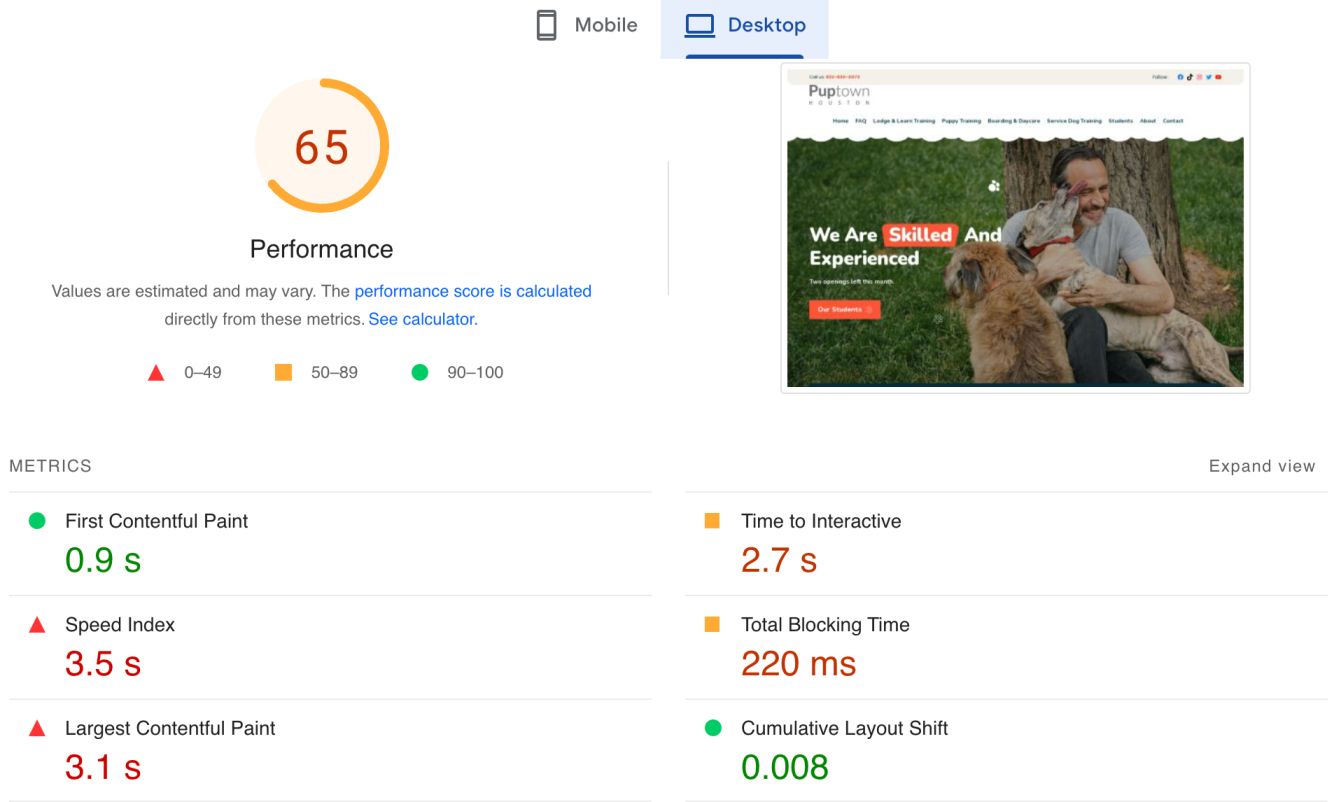This screenshot has height=802, width=1334.
Task: Click orange square beside Total Blocking Time
Action: [712, 625]
